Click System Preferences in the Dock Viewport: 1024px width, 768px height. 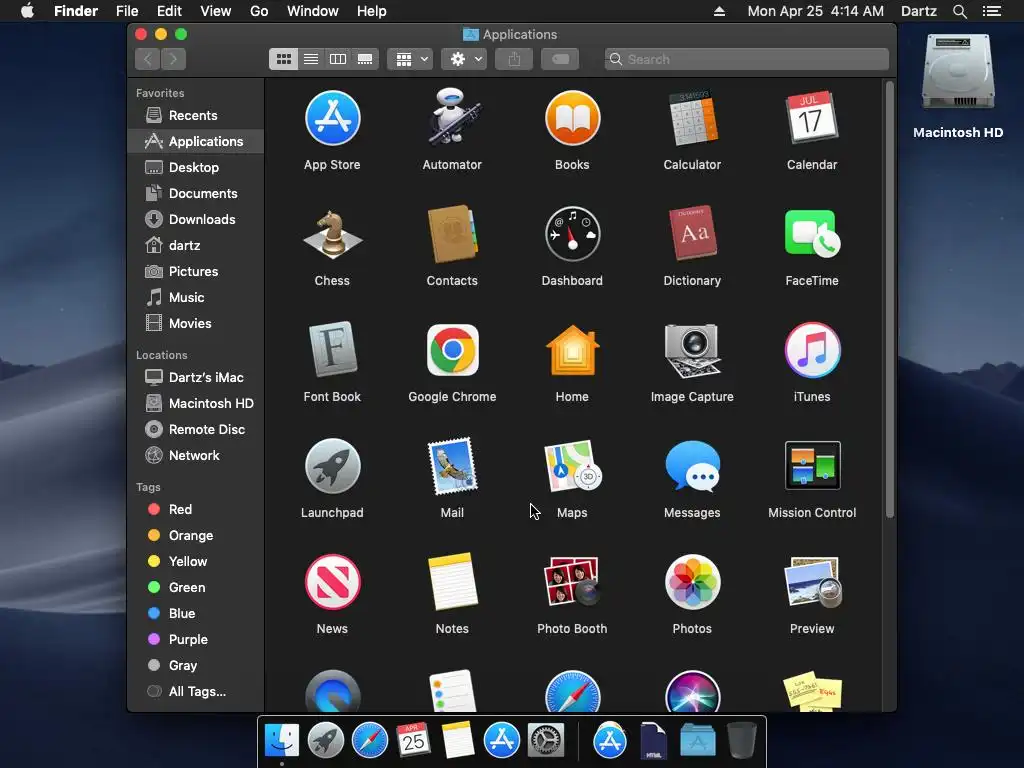(546, 741)
